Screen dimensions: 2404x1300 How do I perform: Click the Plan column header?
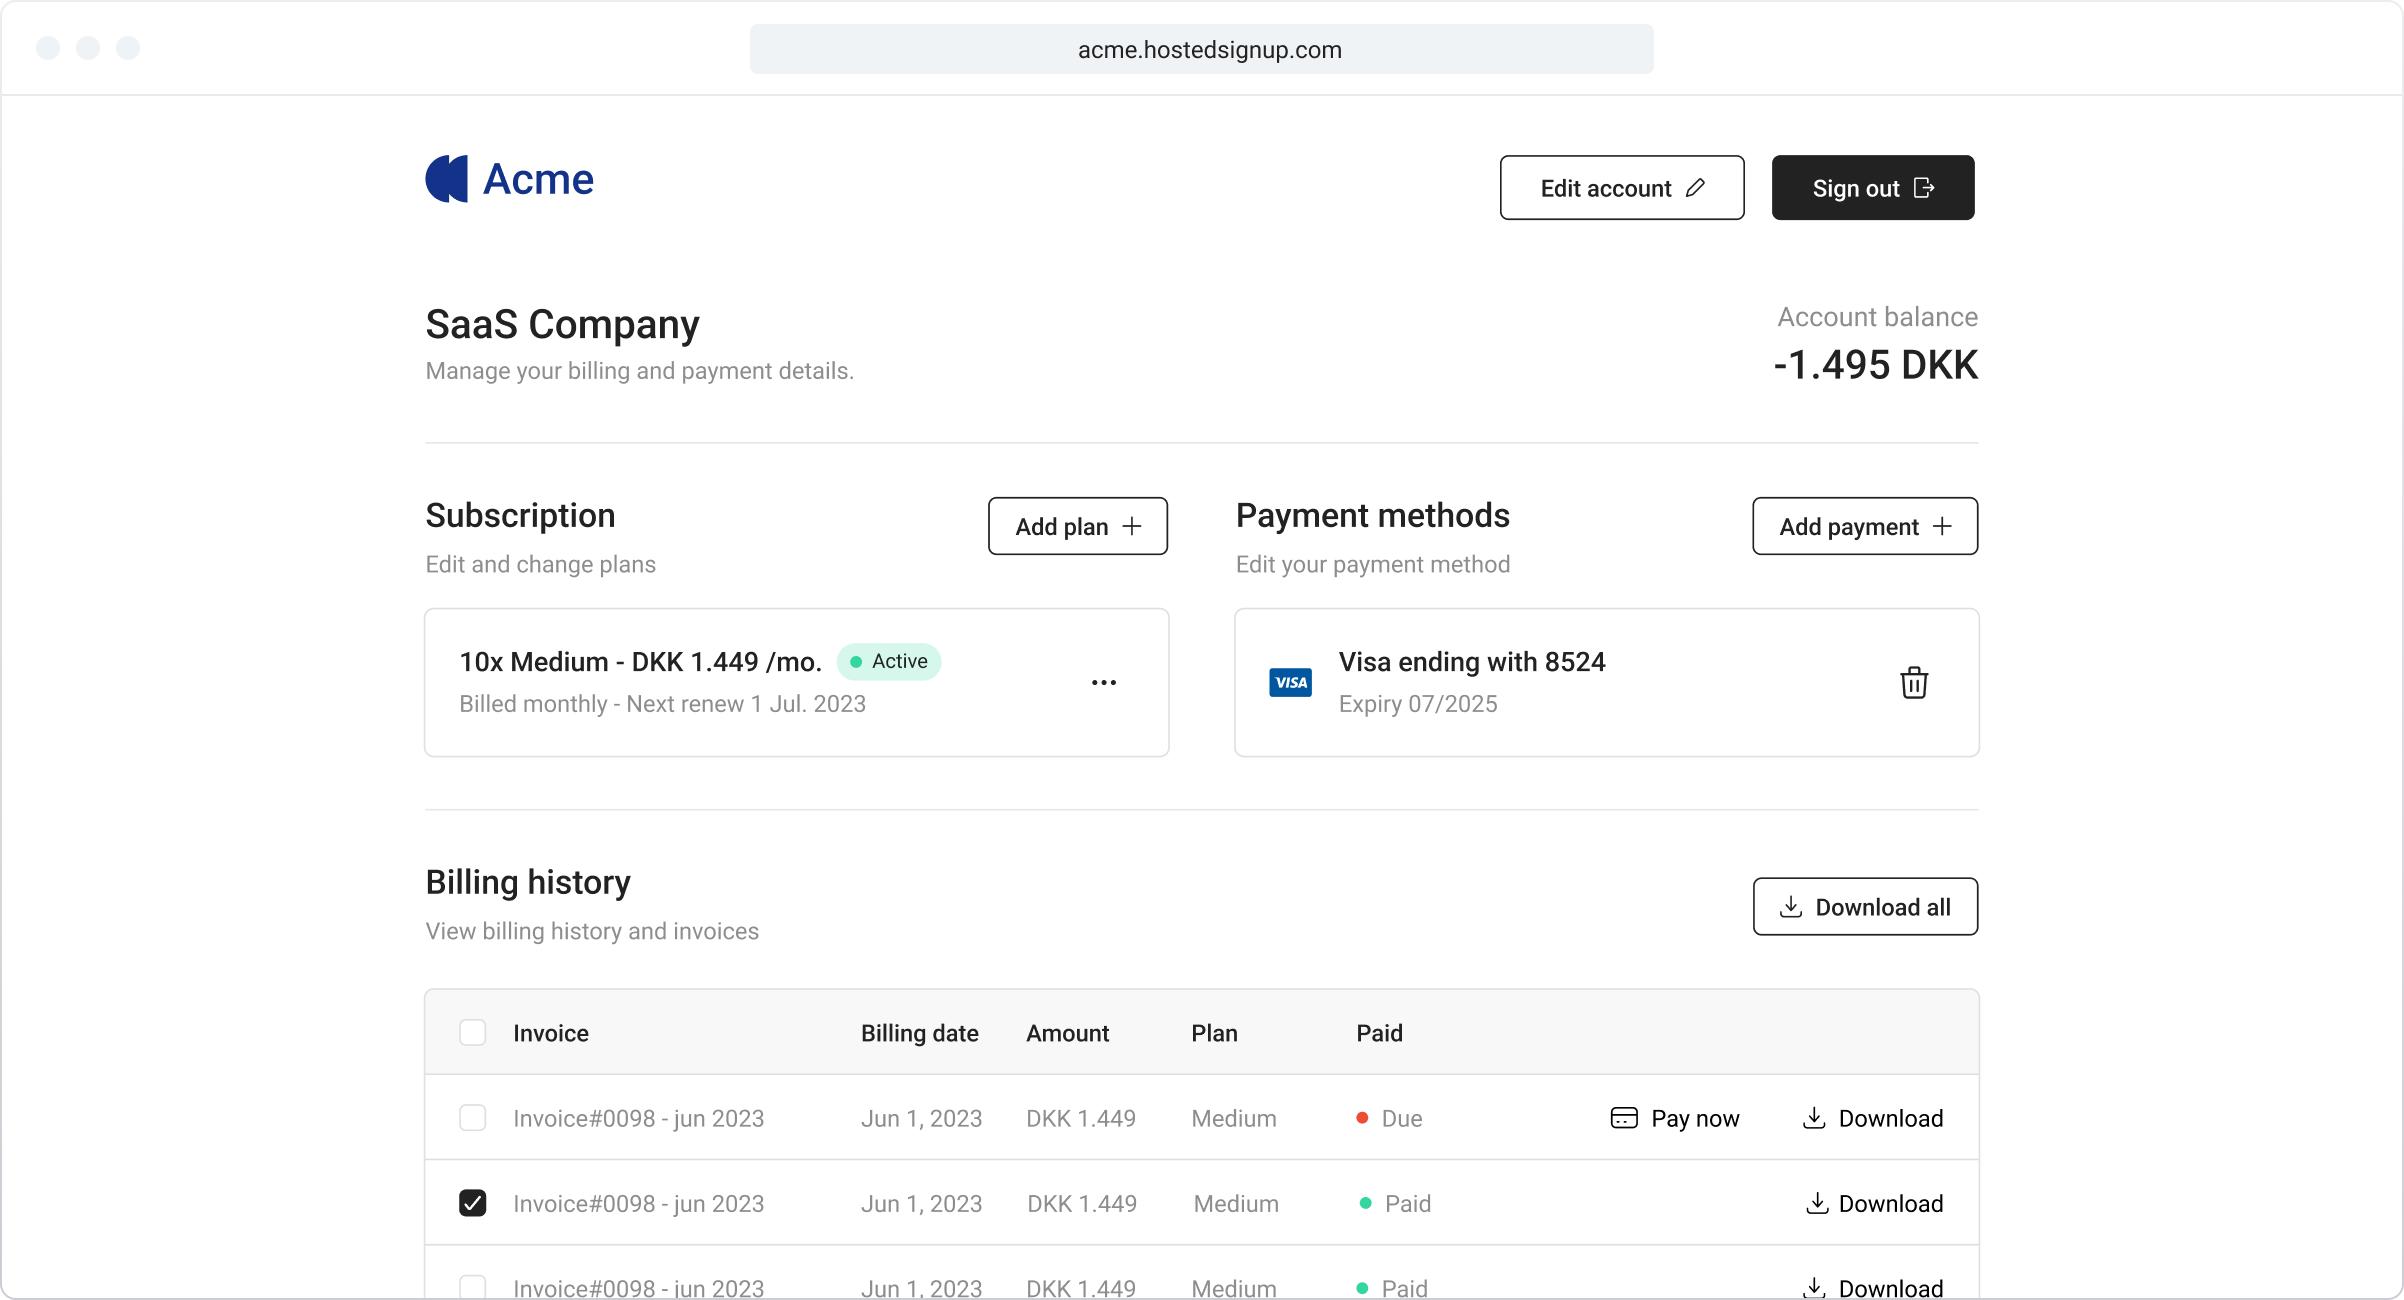1214,1033
